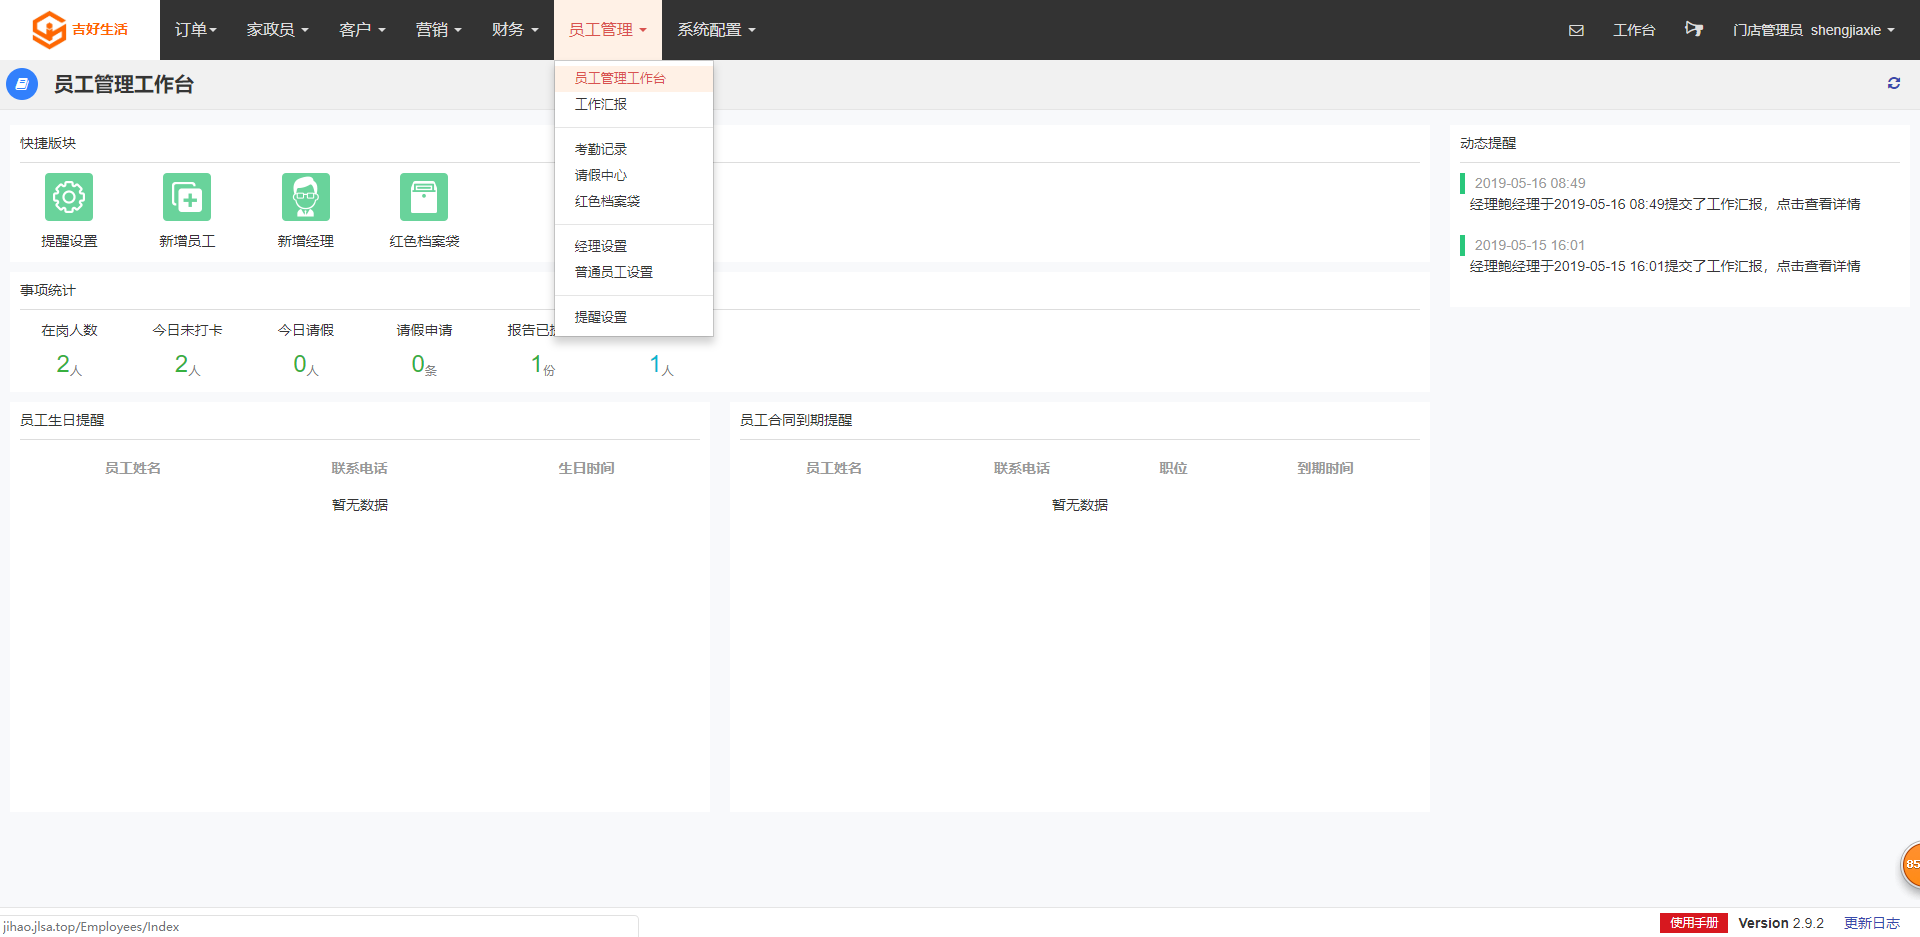
Task: Select 员工管理工作台 in the dropdown menu
Action: point(634,78)
